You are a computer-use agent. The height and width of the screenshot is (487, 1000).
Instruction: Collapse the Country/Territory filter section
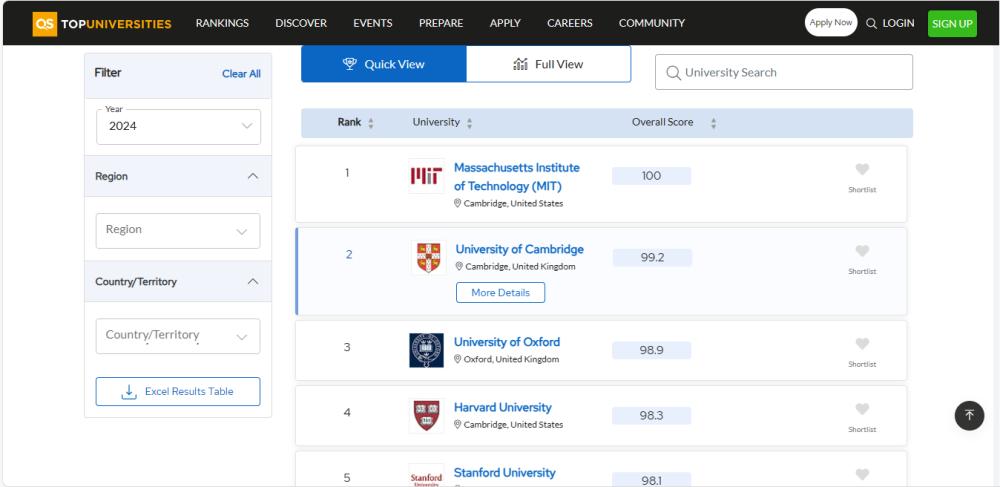click(x=253, y=281)
